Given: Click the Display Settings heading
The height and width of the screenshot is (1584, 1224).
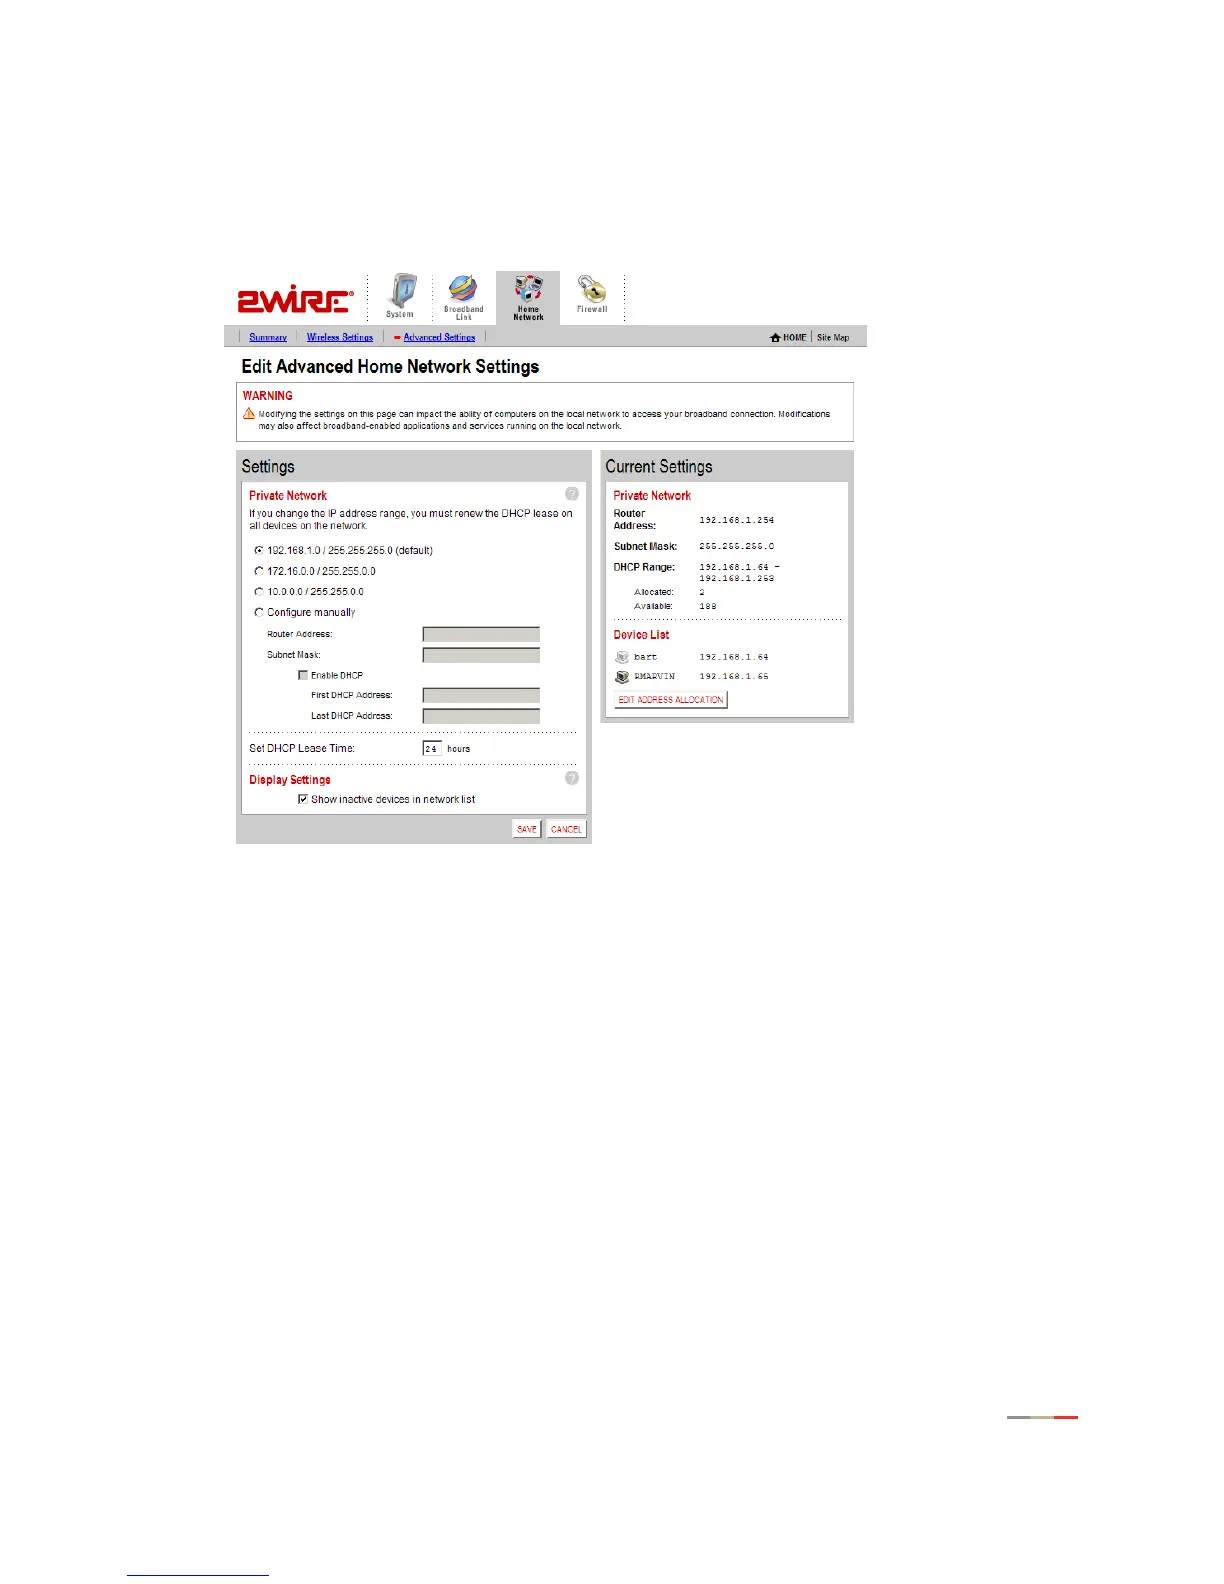Looking at the screenshot, I should [x=290, y=780].
